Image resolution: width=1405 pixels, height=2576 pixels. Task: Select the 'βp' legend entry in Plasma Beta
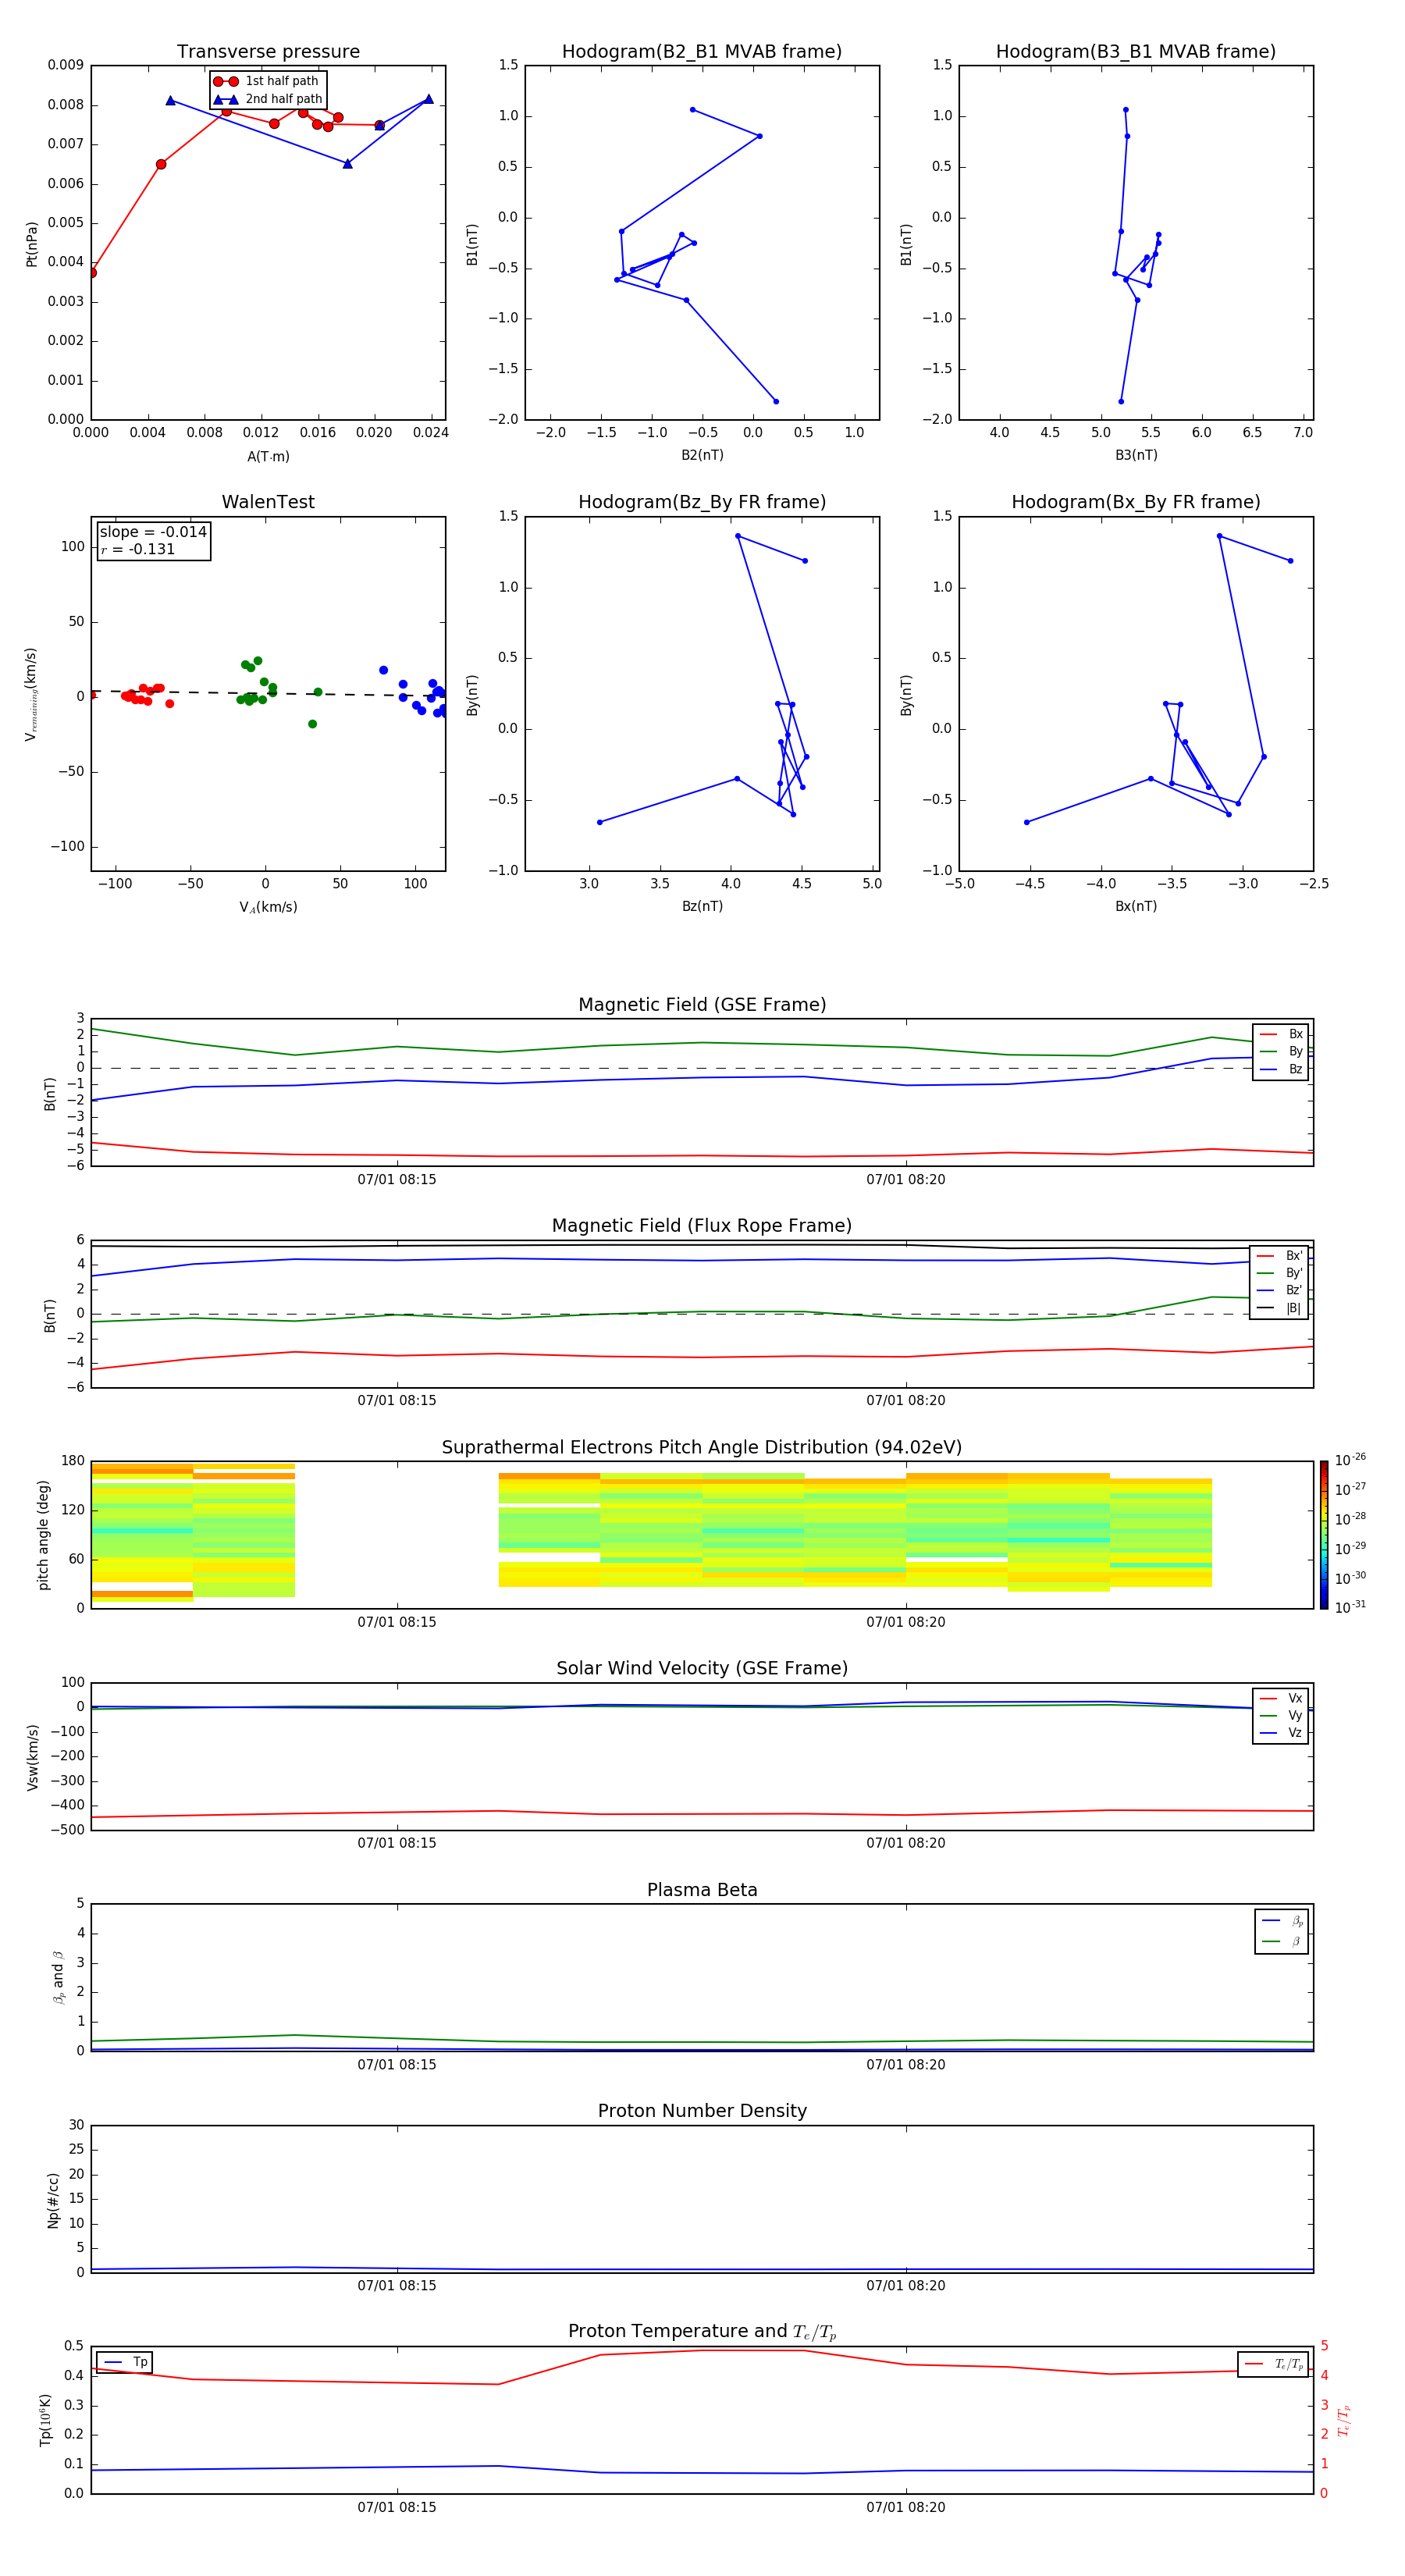(x=1282, y=1920)
